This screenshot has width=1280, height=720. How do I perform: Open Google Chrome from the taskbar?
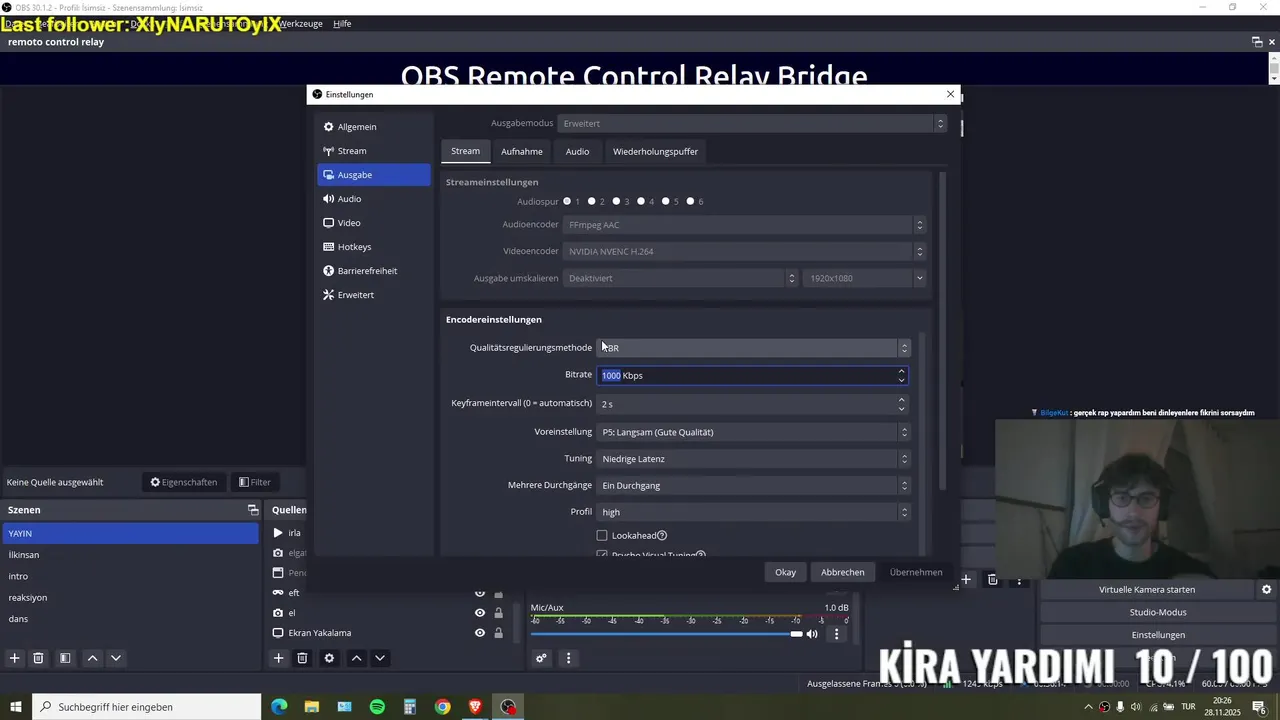442,707
